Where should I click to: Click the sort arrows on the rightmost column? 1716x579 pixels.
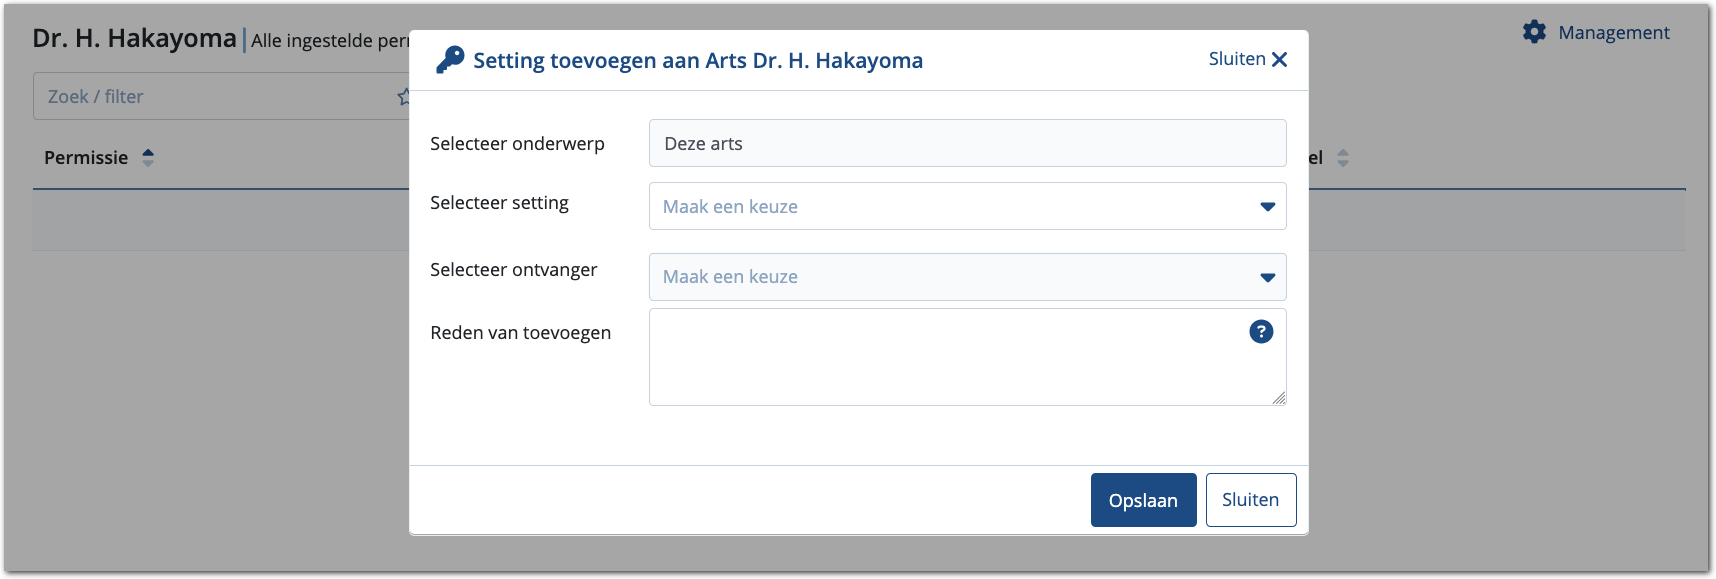pyautogui.click(x=1343, y=158)
